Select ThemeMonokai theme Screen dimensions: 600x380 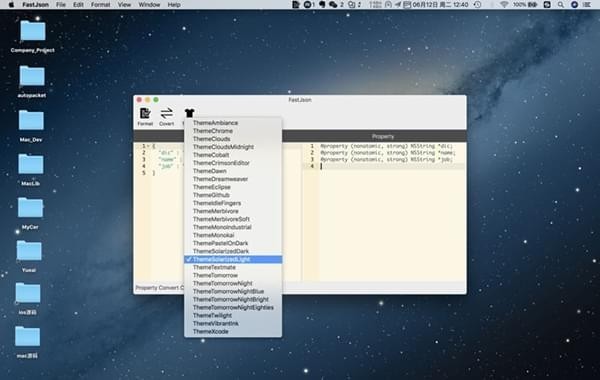coord(233,235)
